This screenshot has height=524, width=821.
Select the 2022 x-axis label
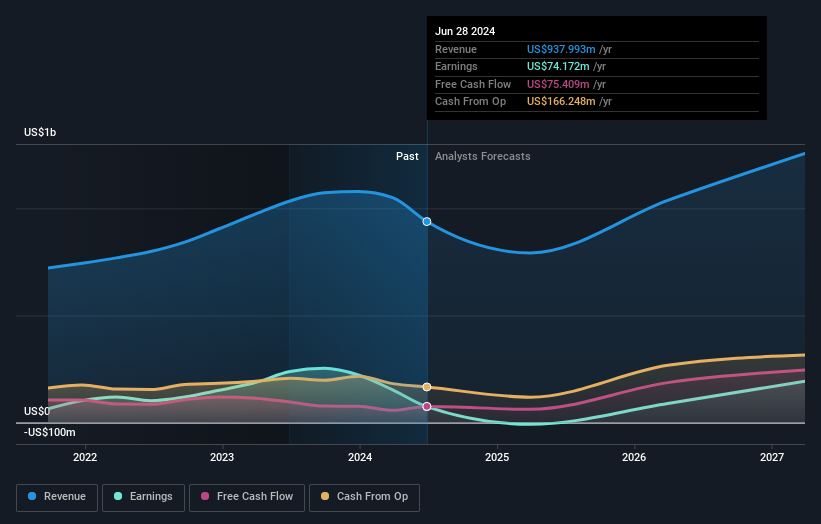click(x=85, y=457)
